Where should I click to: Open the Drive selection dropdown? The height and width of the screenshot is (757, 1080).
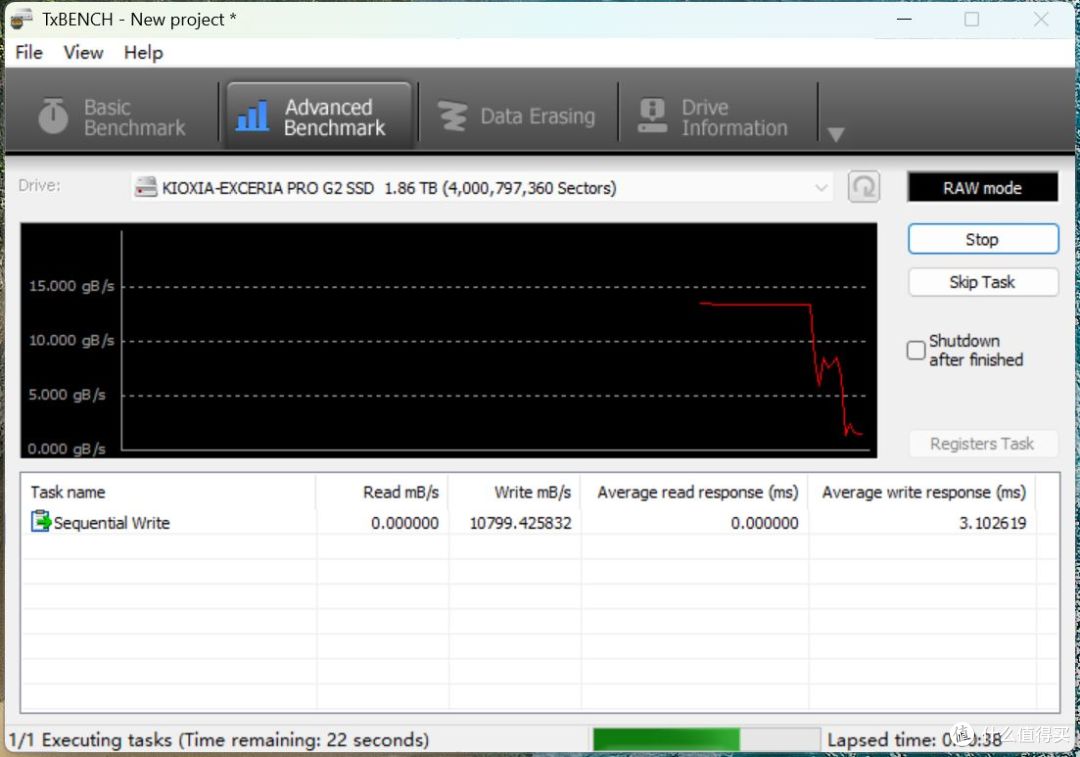(x=481, y=187)
